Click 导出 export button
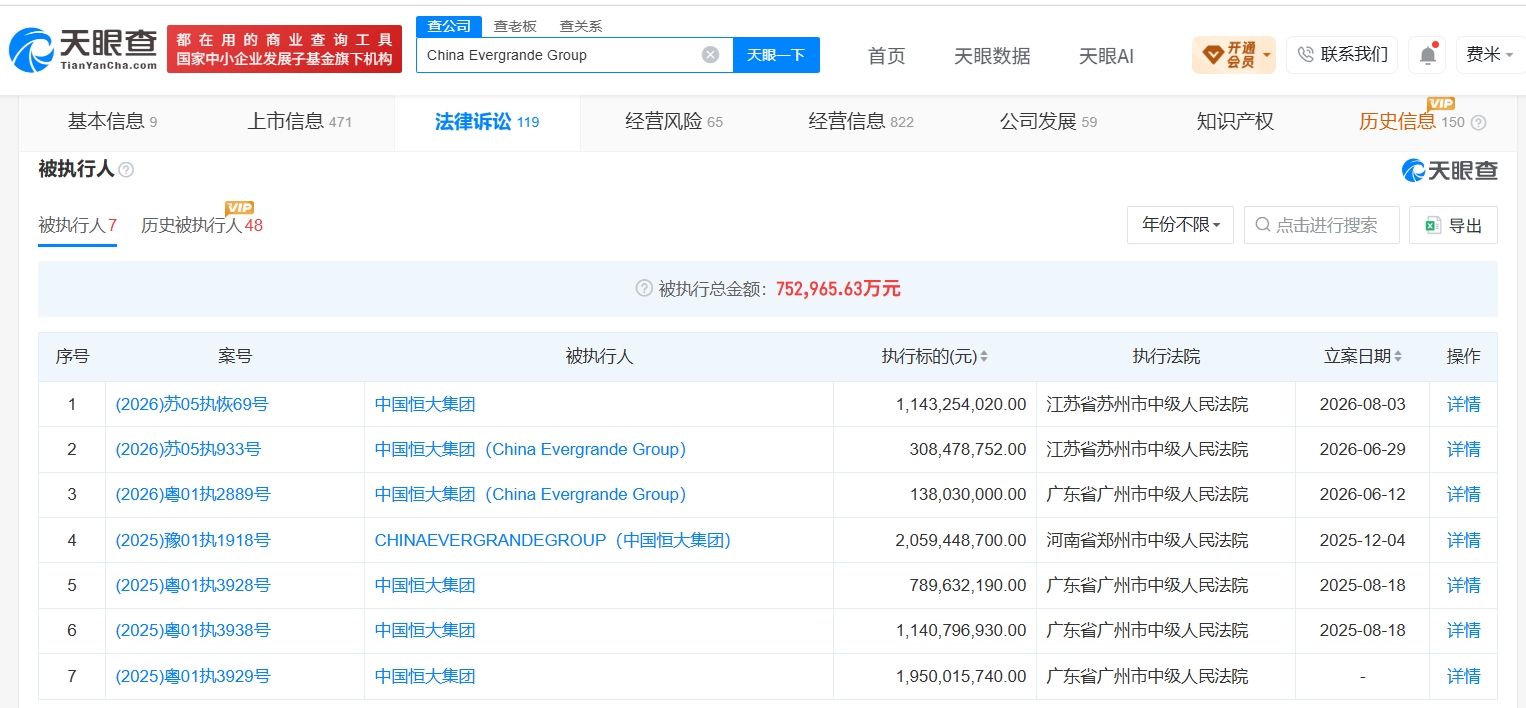This screenshot has height=708, width=1526. click(x=1453, y=225)
